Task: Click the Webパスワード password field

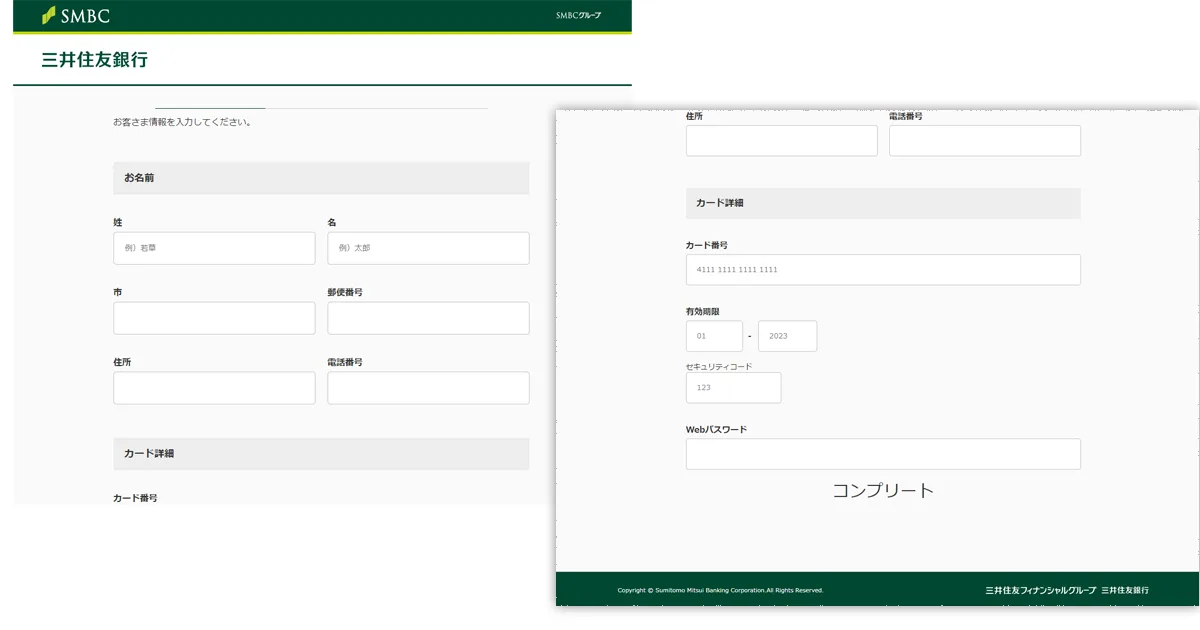Action: [x=883, y=454]
